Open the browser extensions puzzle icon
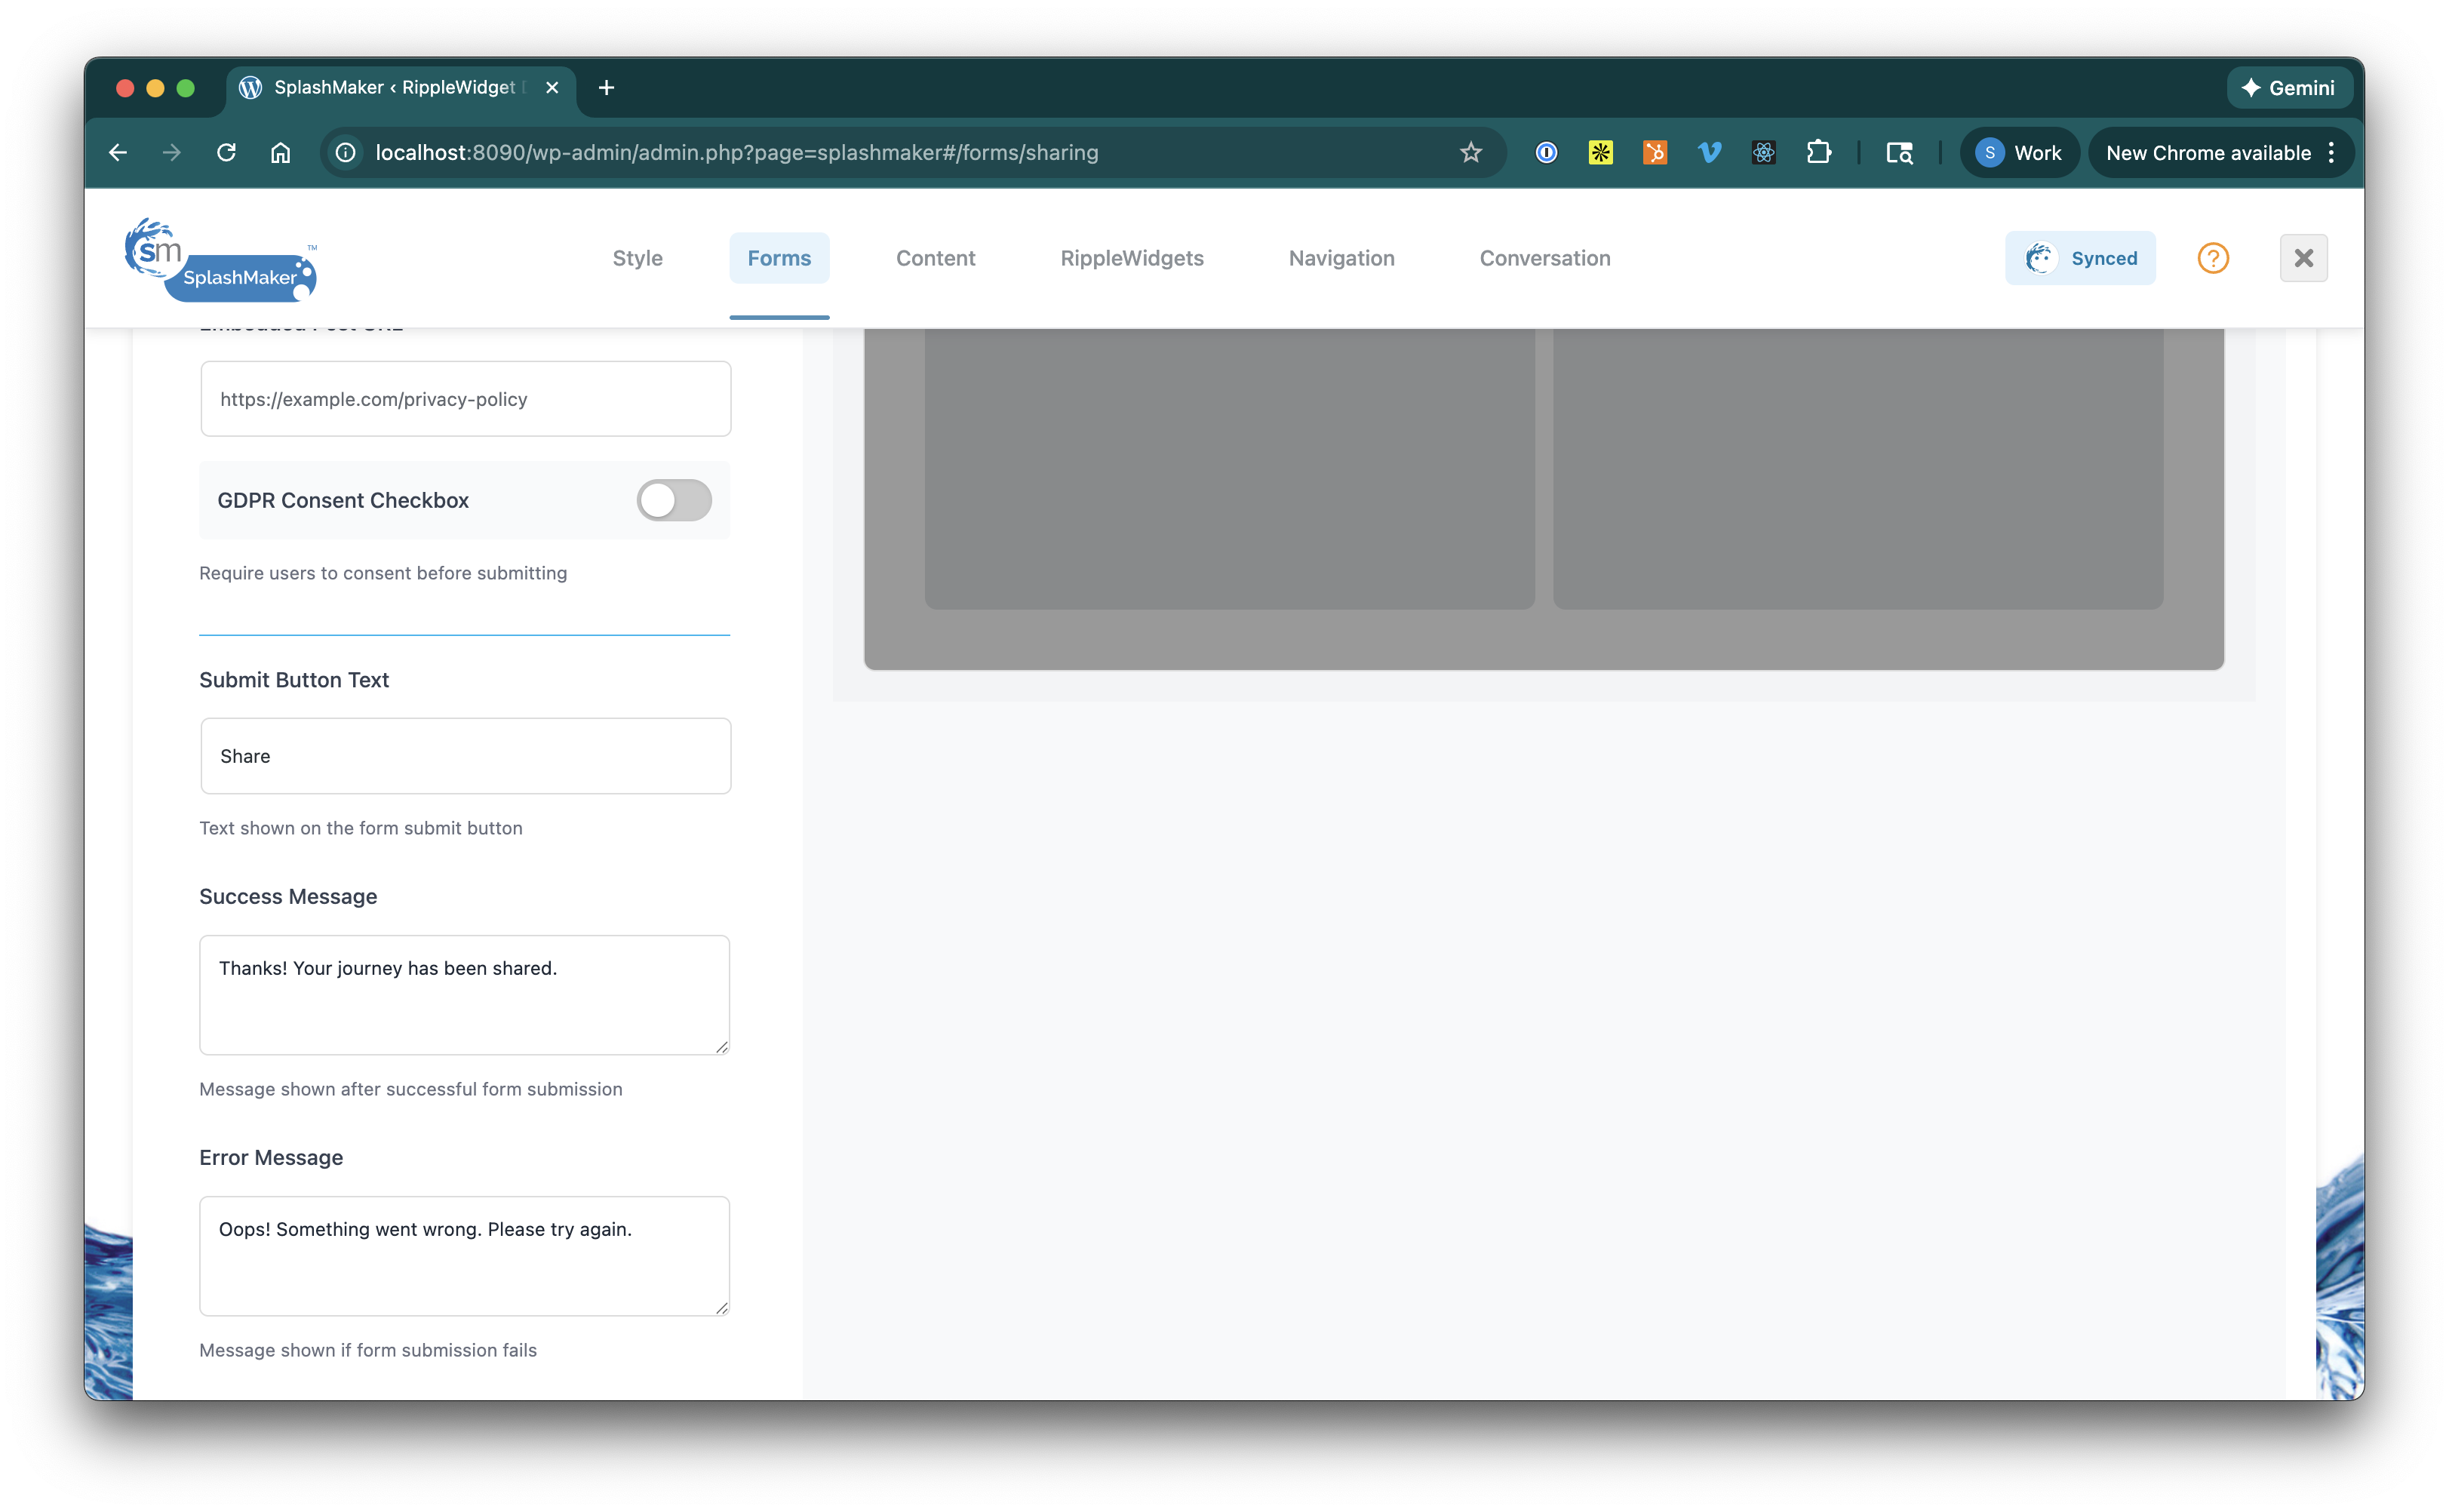The width and height of the screenshot is (2449, 1512). pos(1818,152)
